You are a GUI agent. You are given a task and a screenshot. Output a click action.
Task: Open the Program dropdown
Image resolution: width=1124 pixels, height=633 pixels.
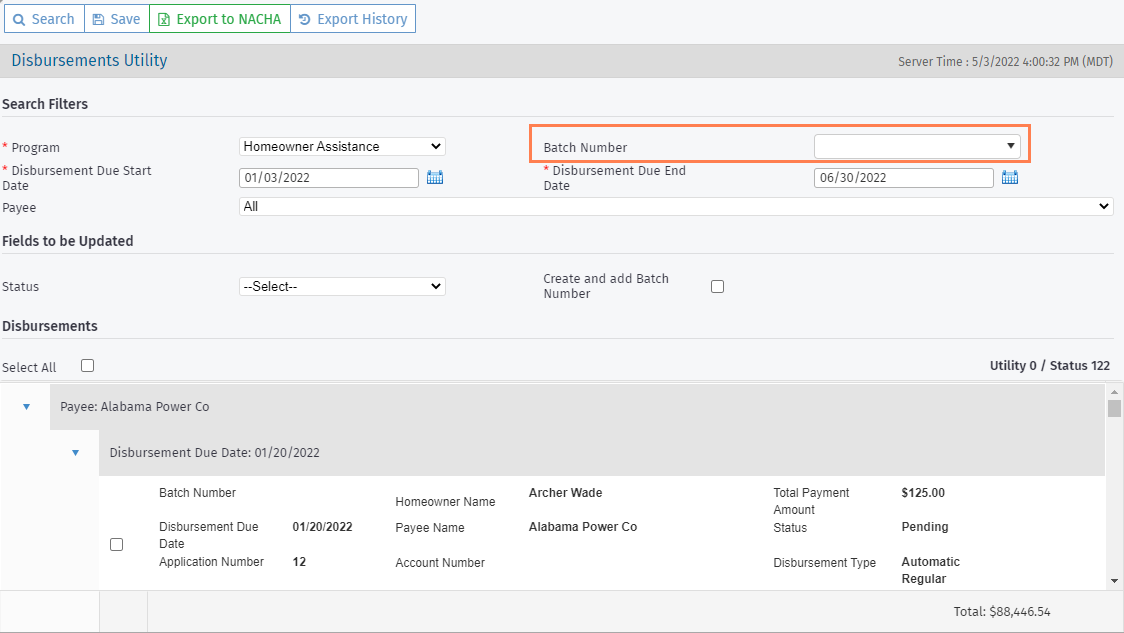click(x=342, y=147)
